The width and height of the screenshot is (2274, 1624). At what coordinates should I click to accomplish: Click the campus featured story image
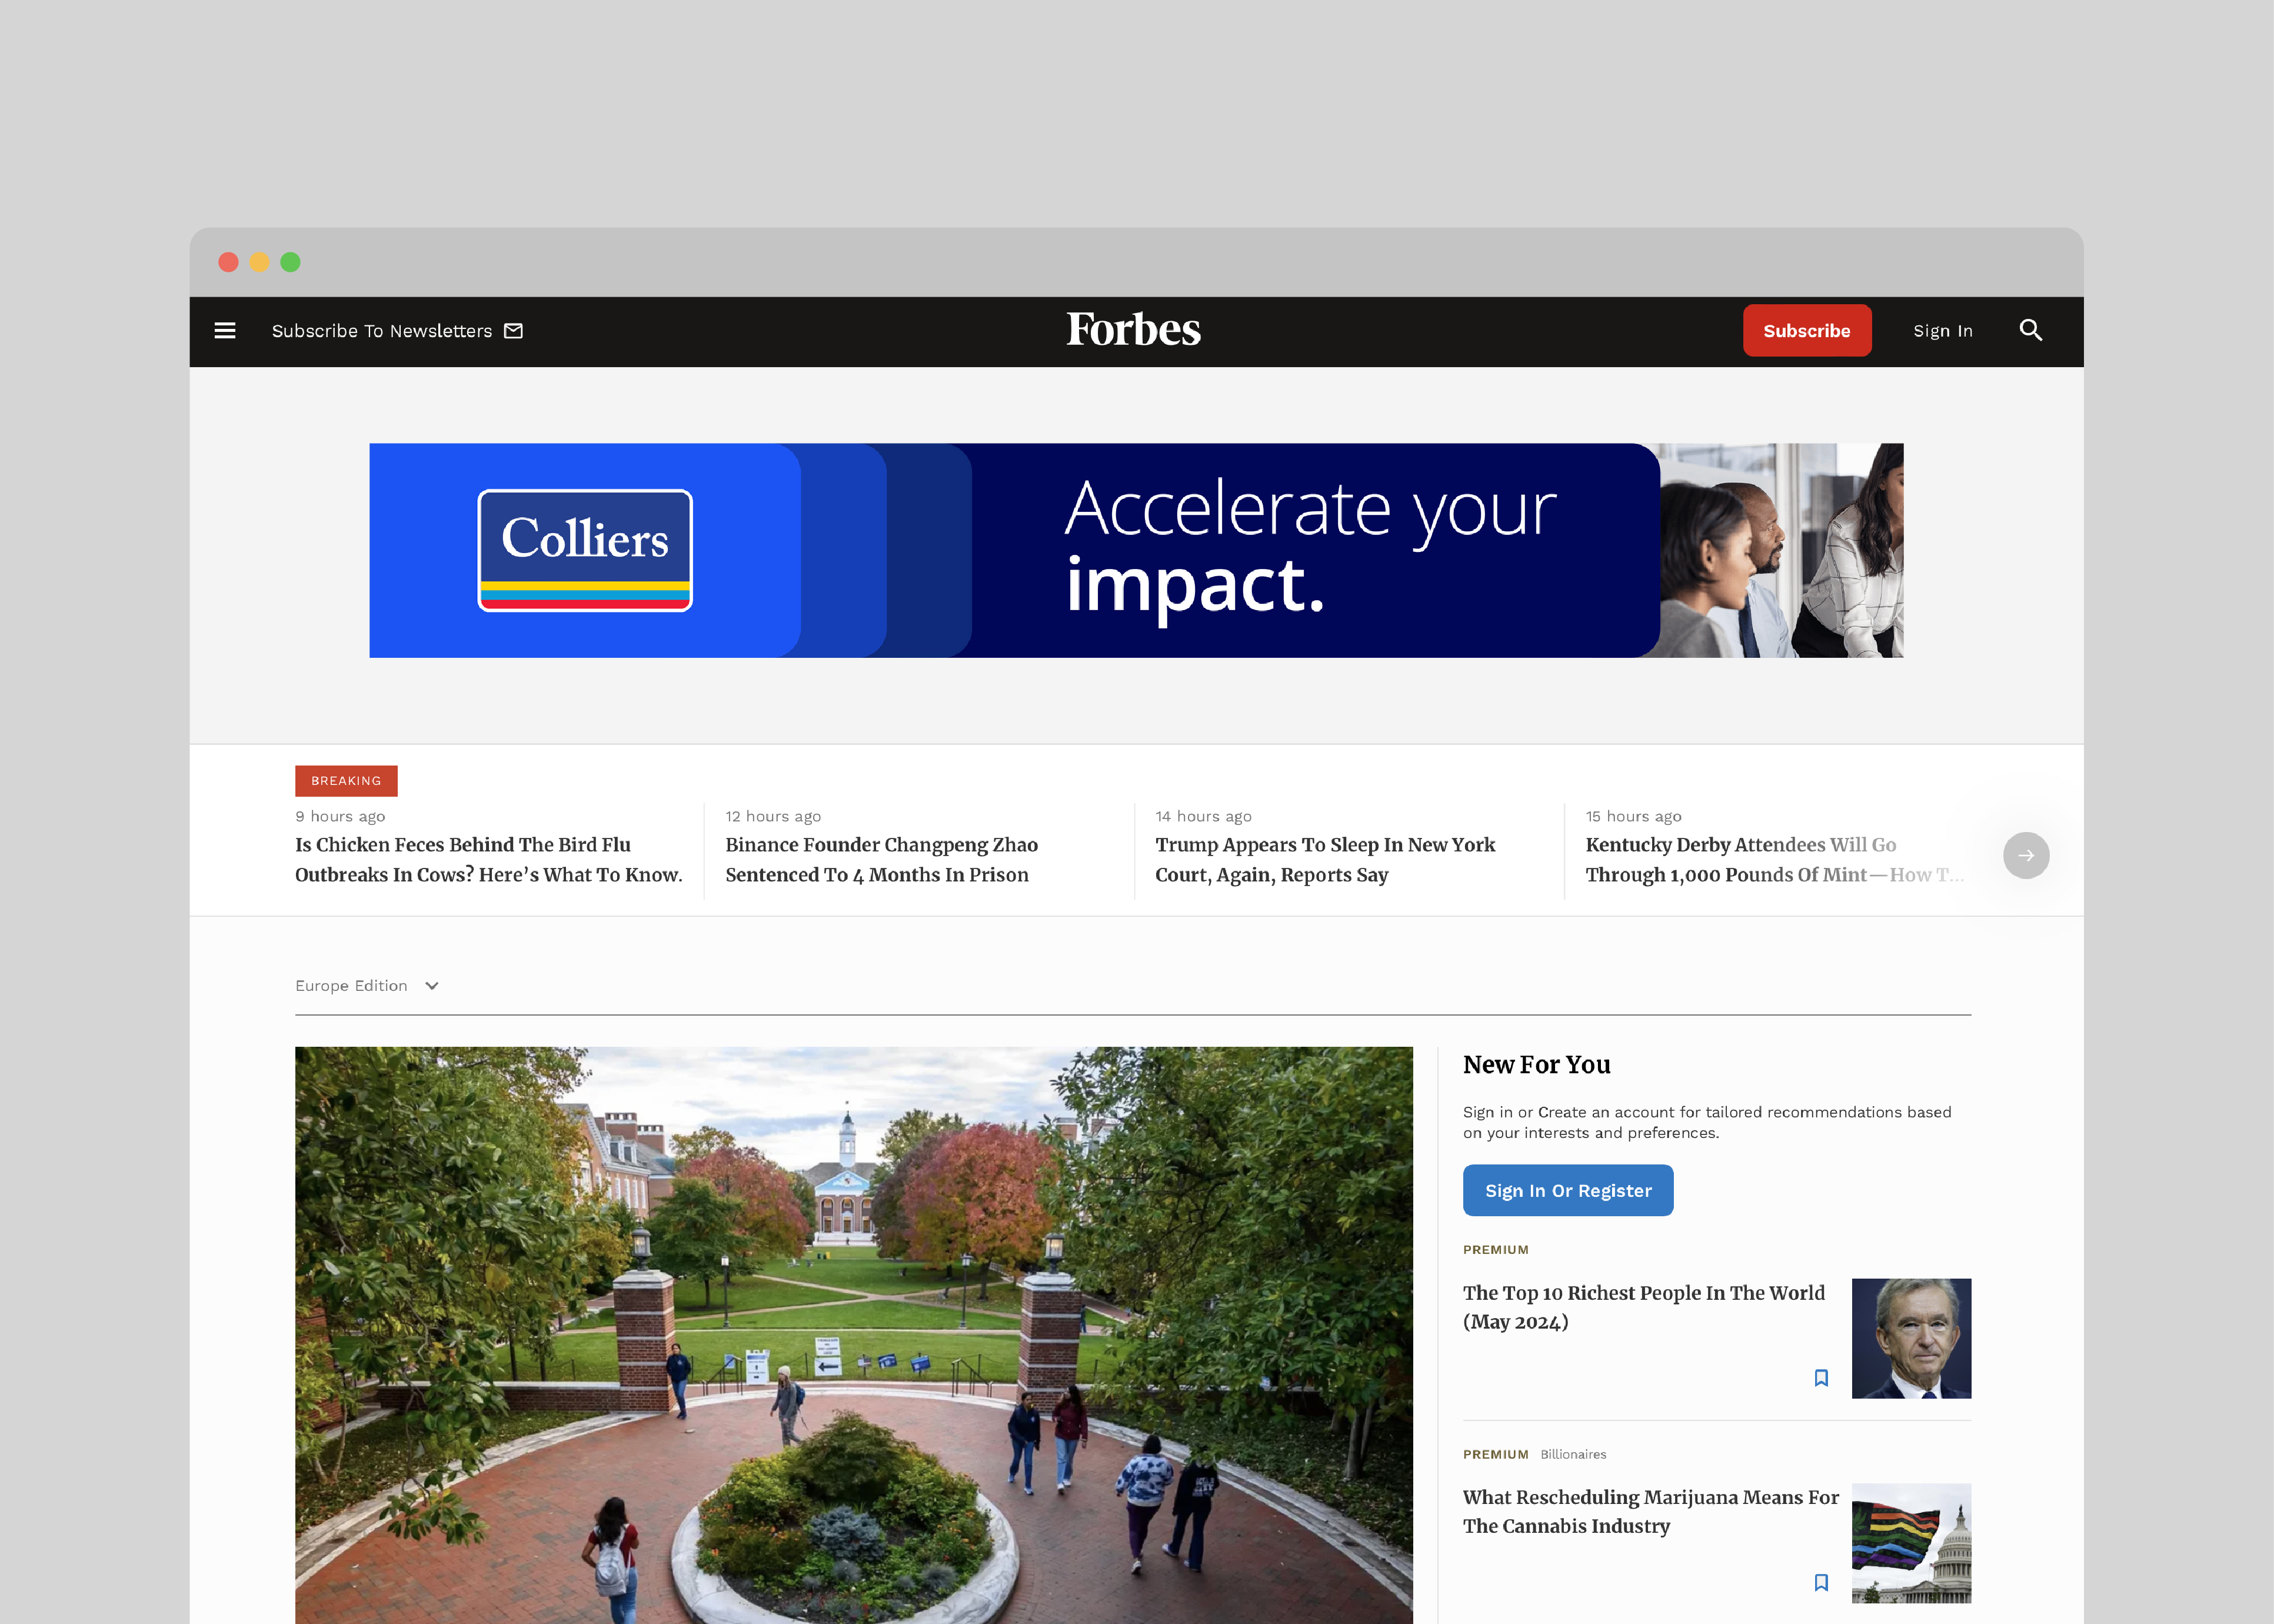click(x=855, y=1330)
